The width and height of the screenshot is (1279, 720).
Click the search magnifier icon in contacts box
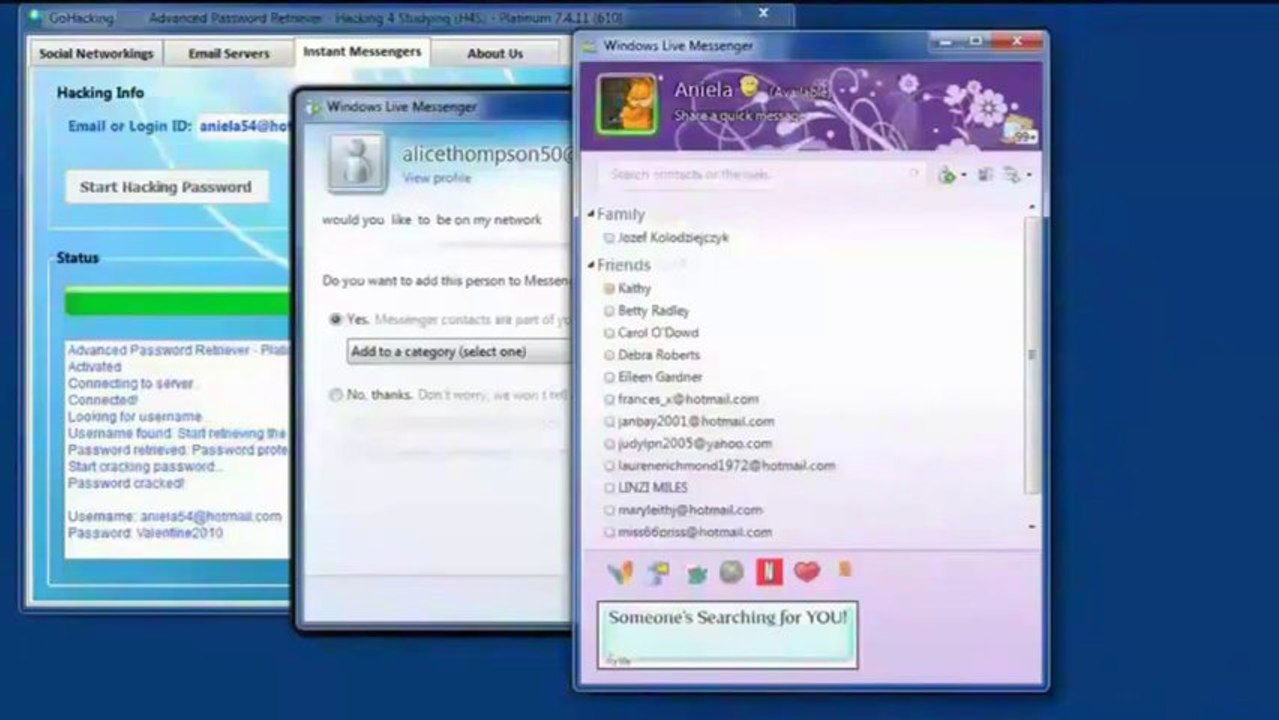913,174
